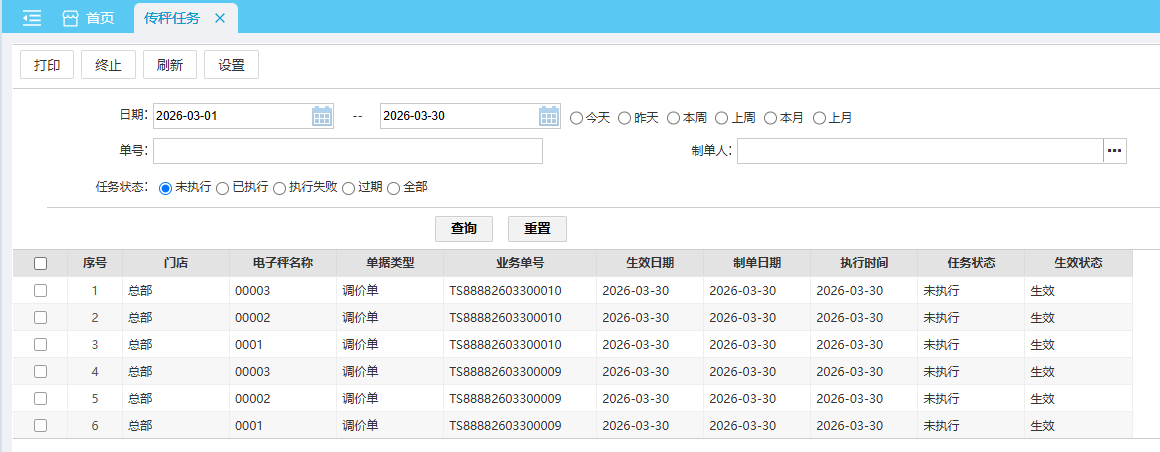Choose 本月 date range radio

pyautogui.click(x=771, y=118)
